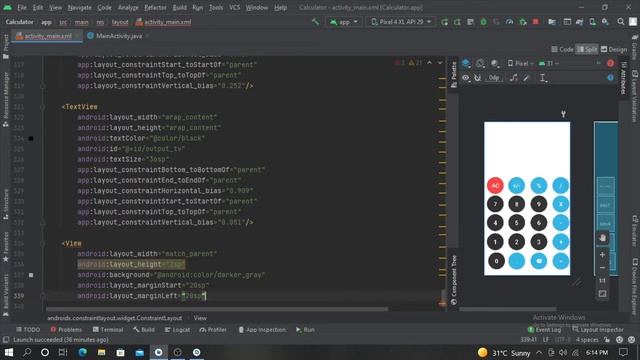This screenshot has height=360, width=640.
Task: Open the Run tool window
Action: point(305,329)
